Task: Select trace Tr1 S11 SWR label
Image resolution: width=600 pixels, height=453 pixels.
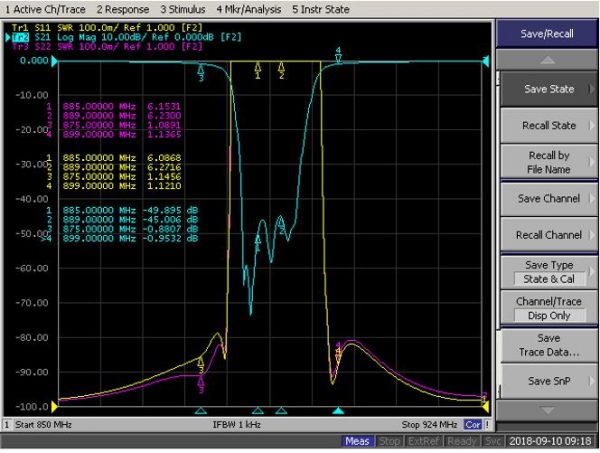Action: [107, 28]
